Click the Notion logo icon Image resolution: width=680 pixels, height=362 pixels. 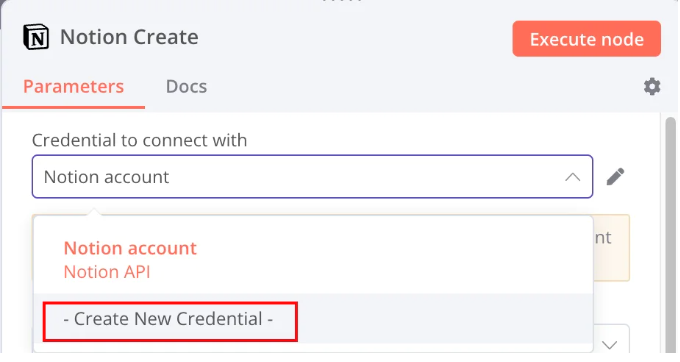pyautogui.click(x=36, y=37)
